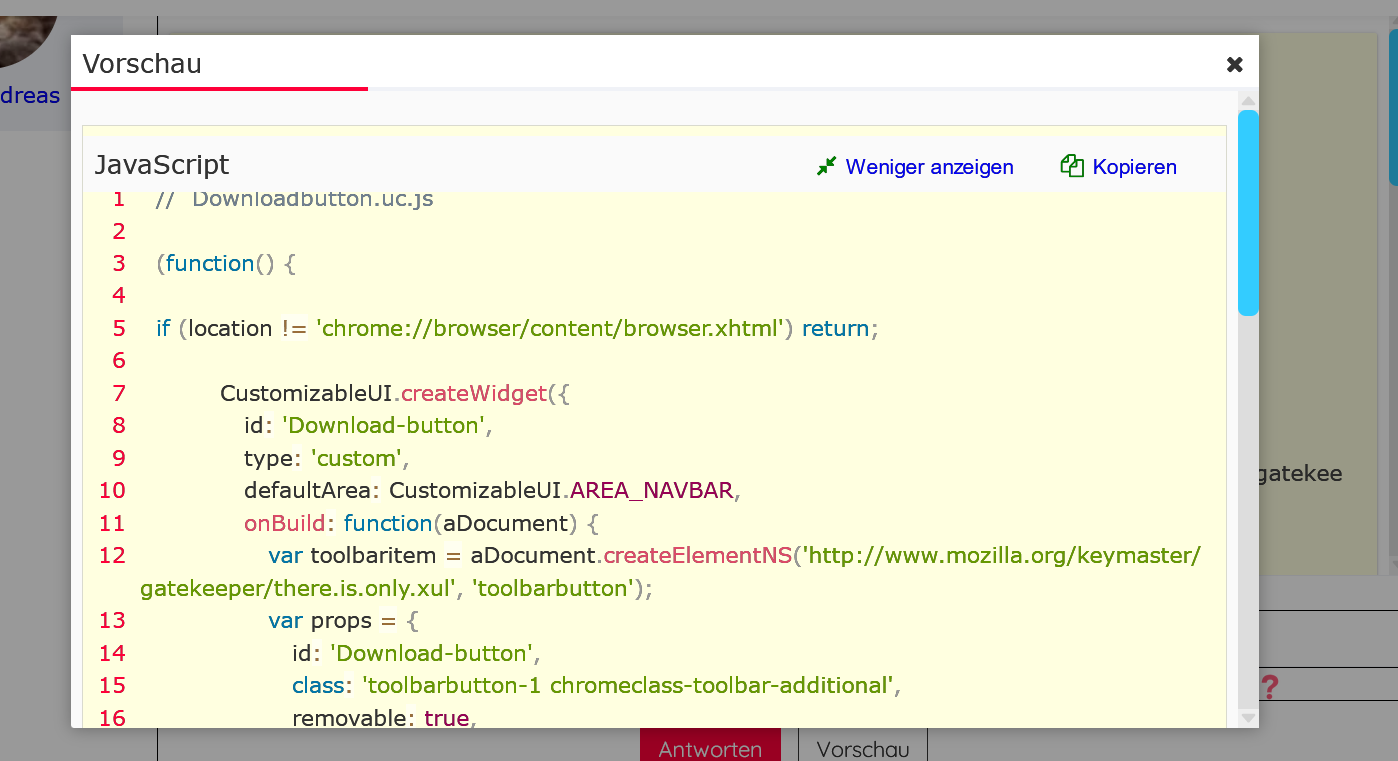Click the red question mark icon
The image size is (1398, 761).
[1269, 687]
